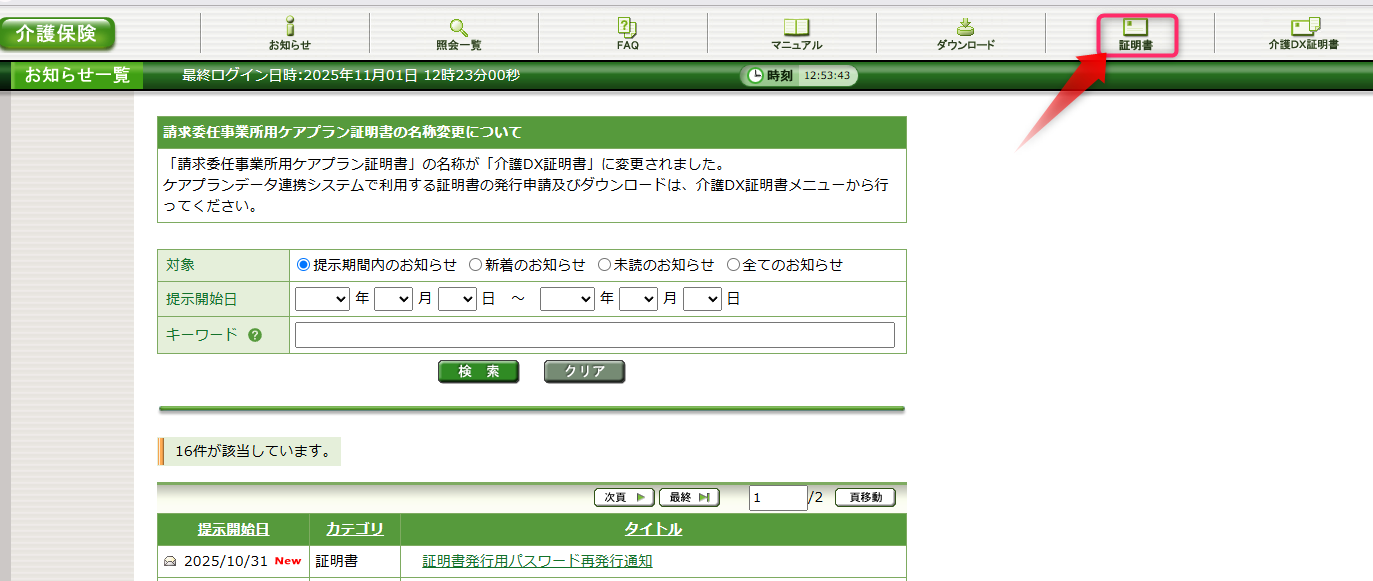Select 新着のお知らせ radio button
This screenshot has width=1373, height=581.
(475, 265)
